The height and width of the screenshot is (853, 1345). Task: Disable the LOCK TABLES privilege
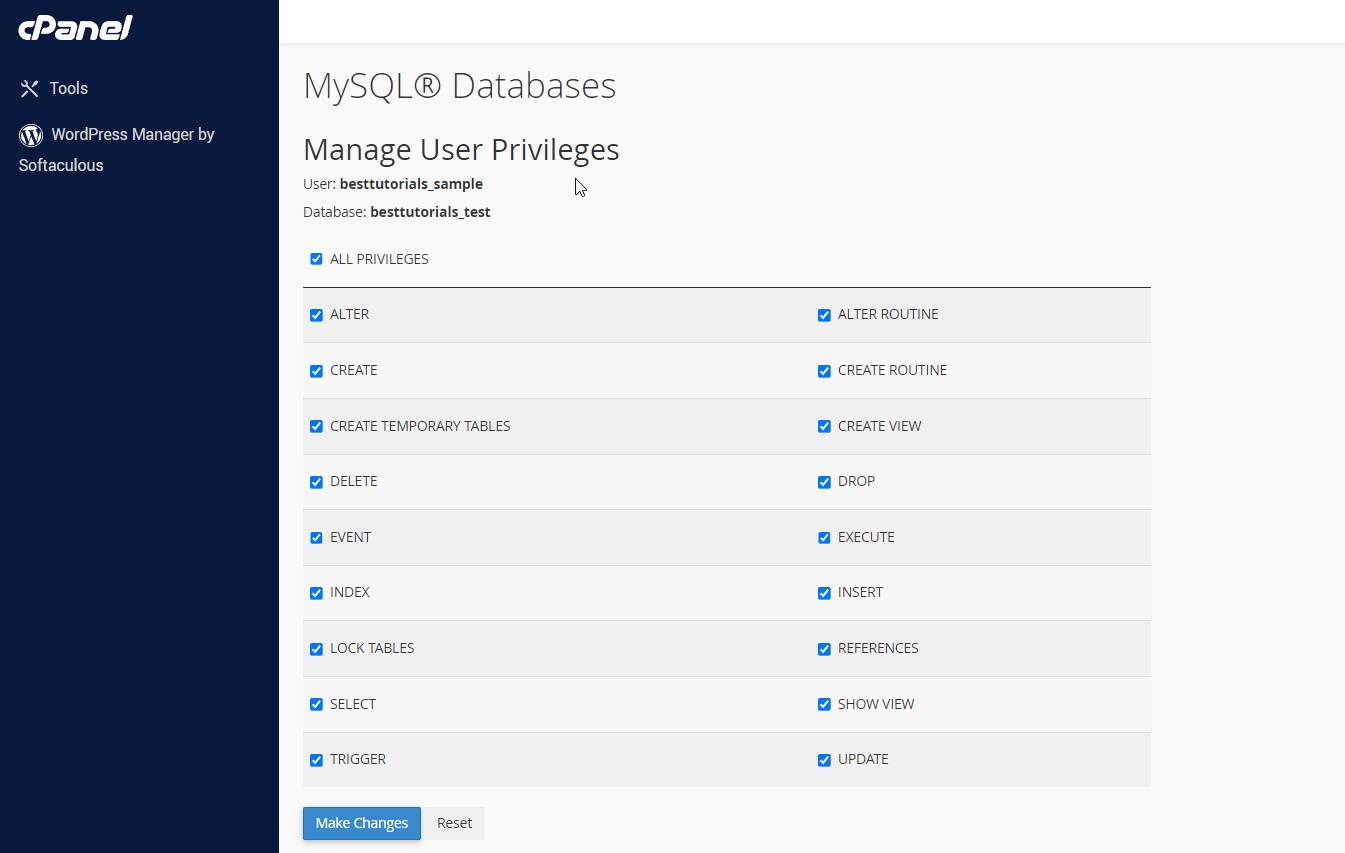pyautogui.click(x=316, y=649)
